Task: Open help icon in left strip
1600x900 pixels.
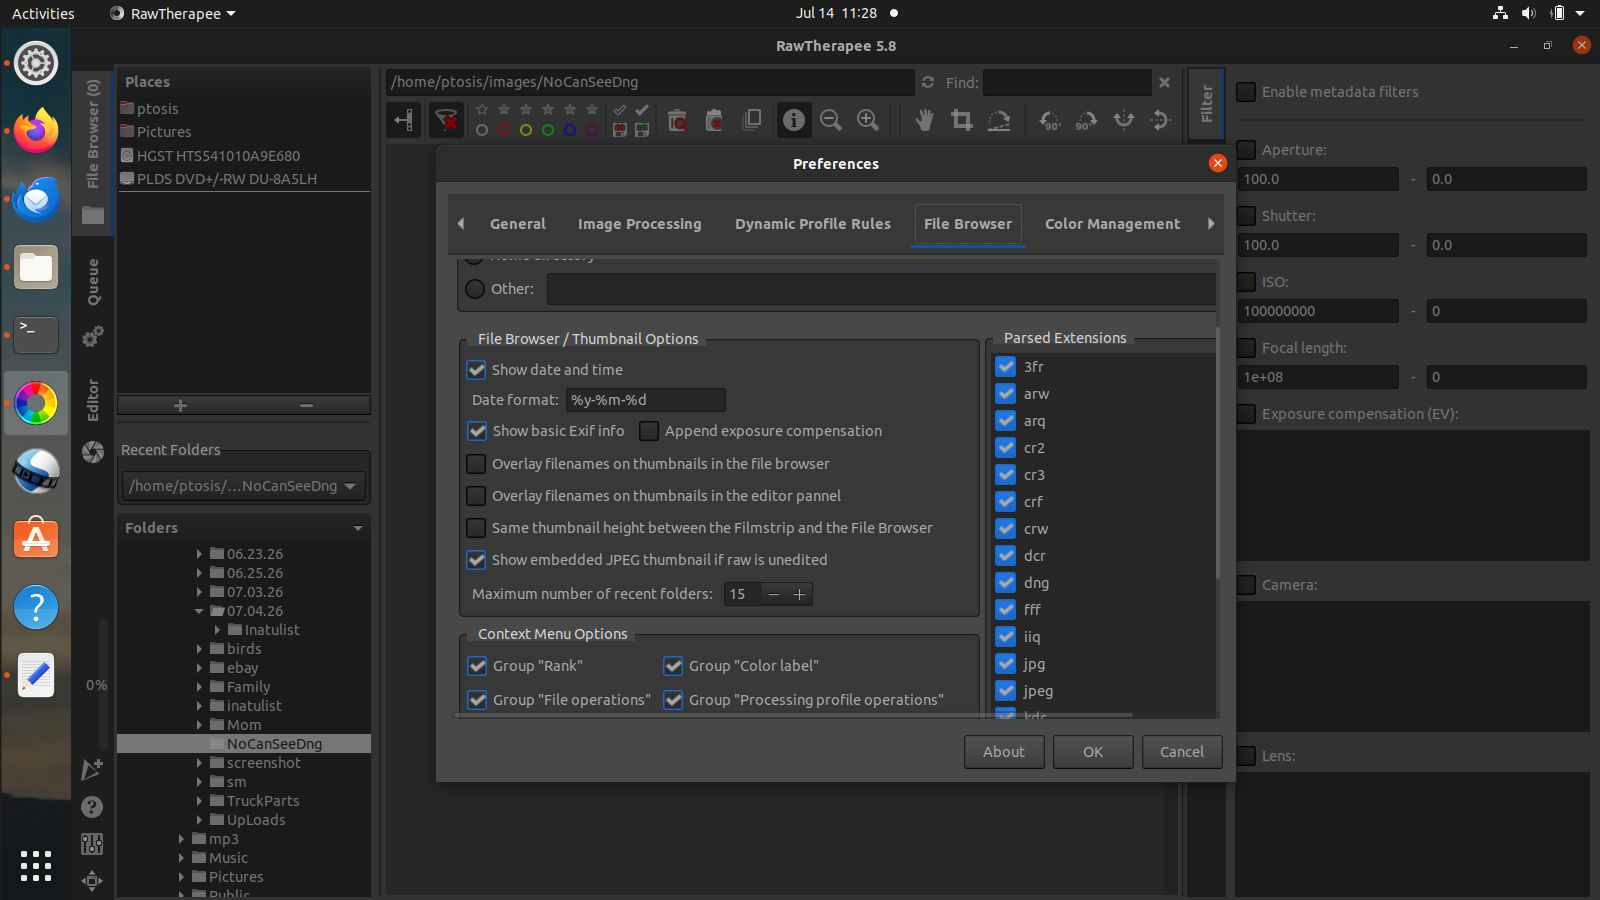Action: click(92, 807)
